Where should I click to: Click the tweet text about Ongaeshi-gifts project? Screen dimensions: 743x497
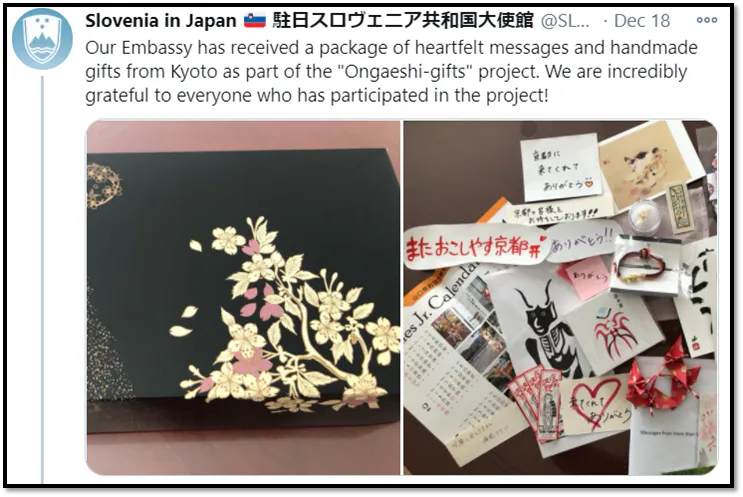point(391,72)
